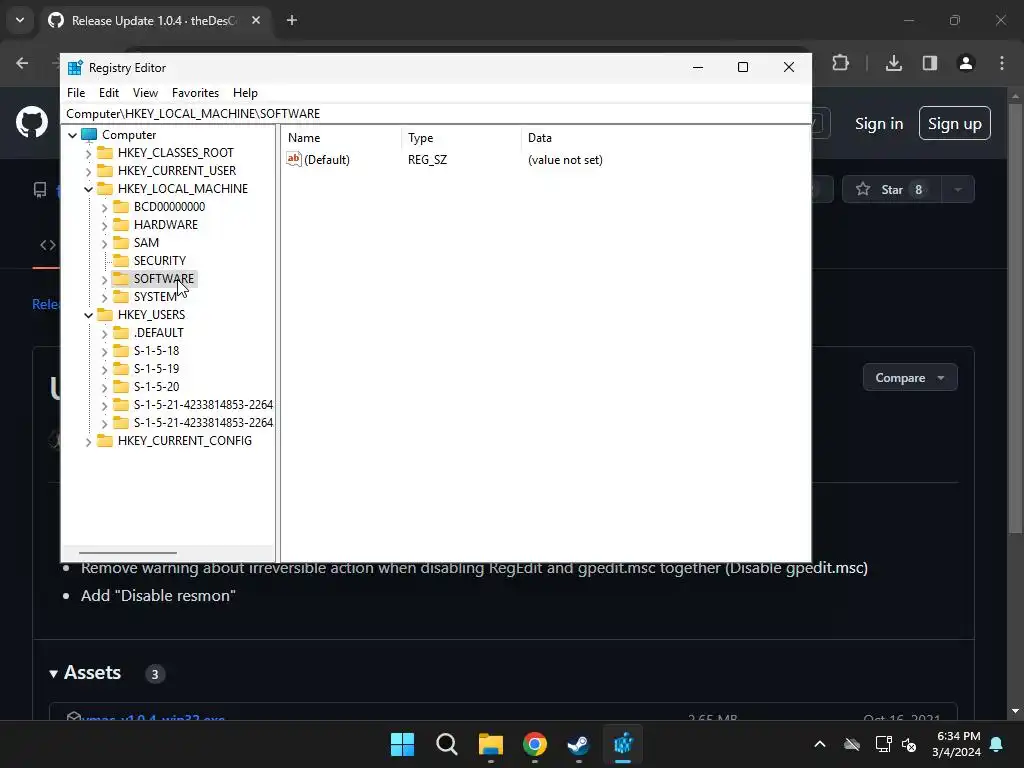Click the REG_SZ type cell
The height and width of the screenshot is (768, 1024).
point(427,160)
